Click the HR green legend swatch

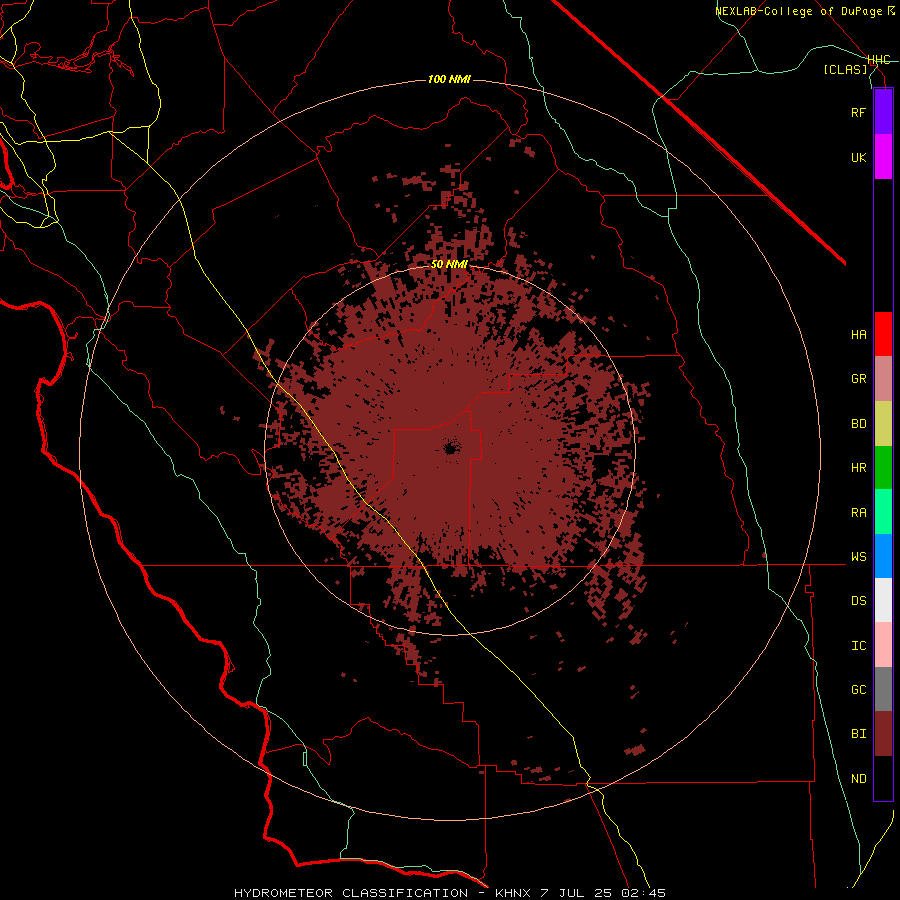coord(883,468)
